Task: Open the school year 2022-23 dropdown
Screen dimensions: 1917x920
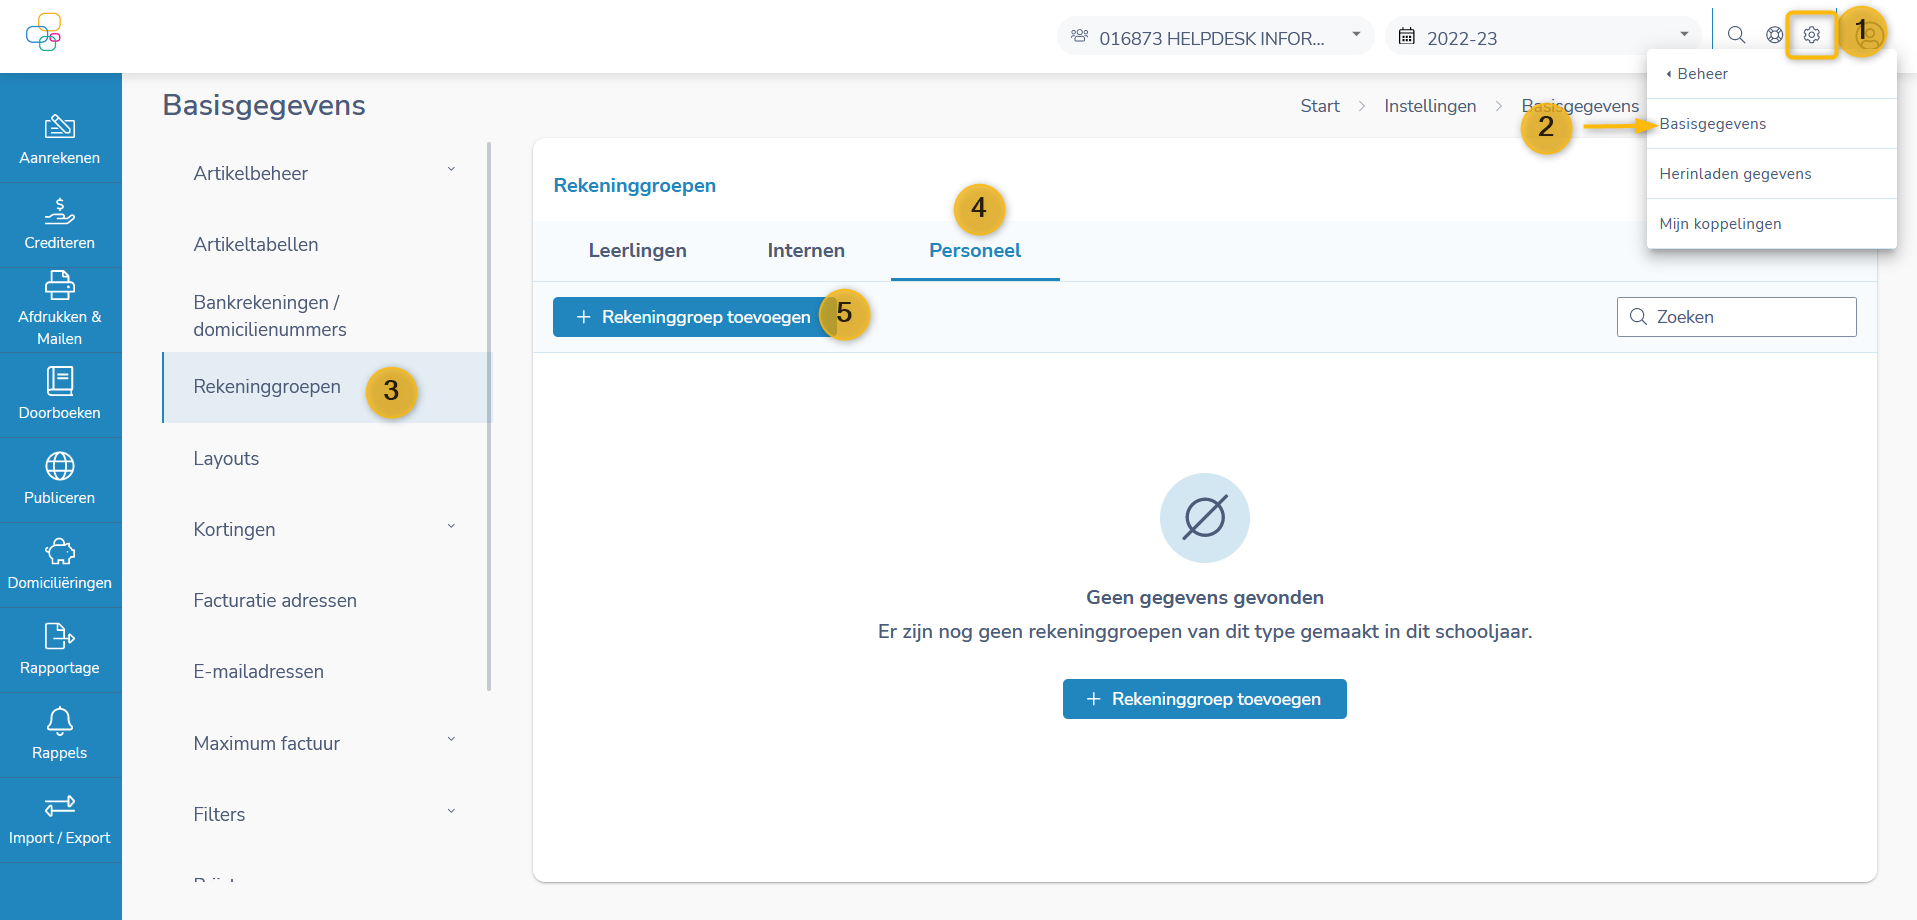Action: click(1543, 38)
